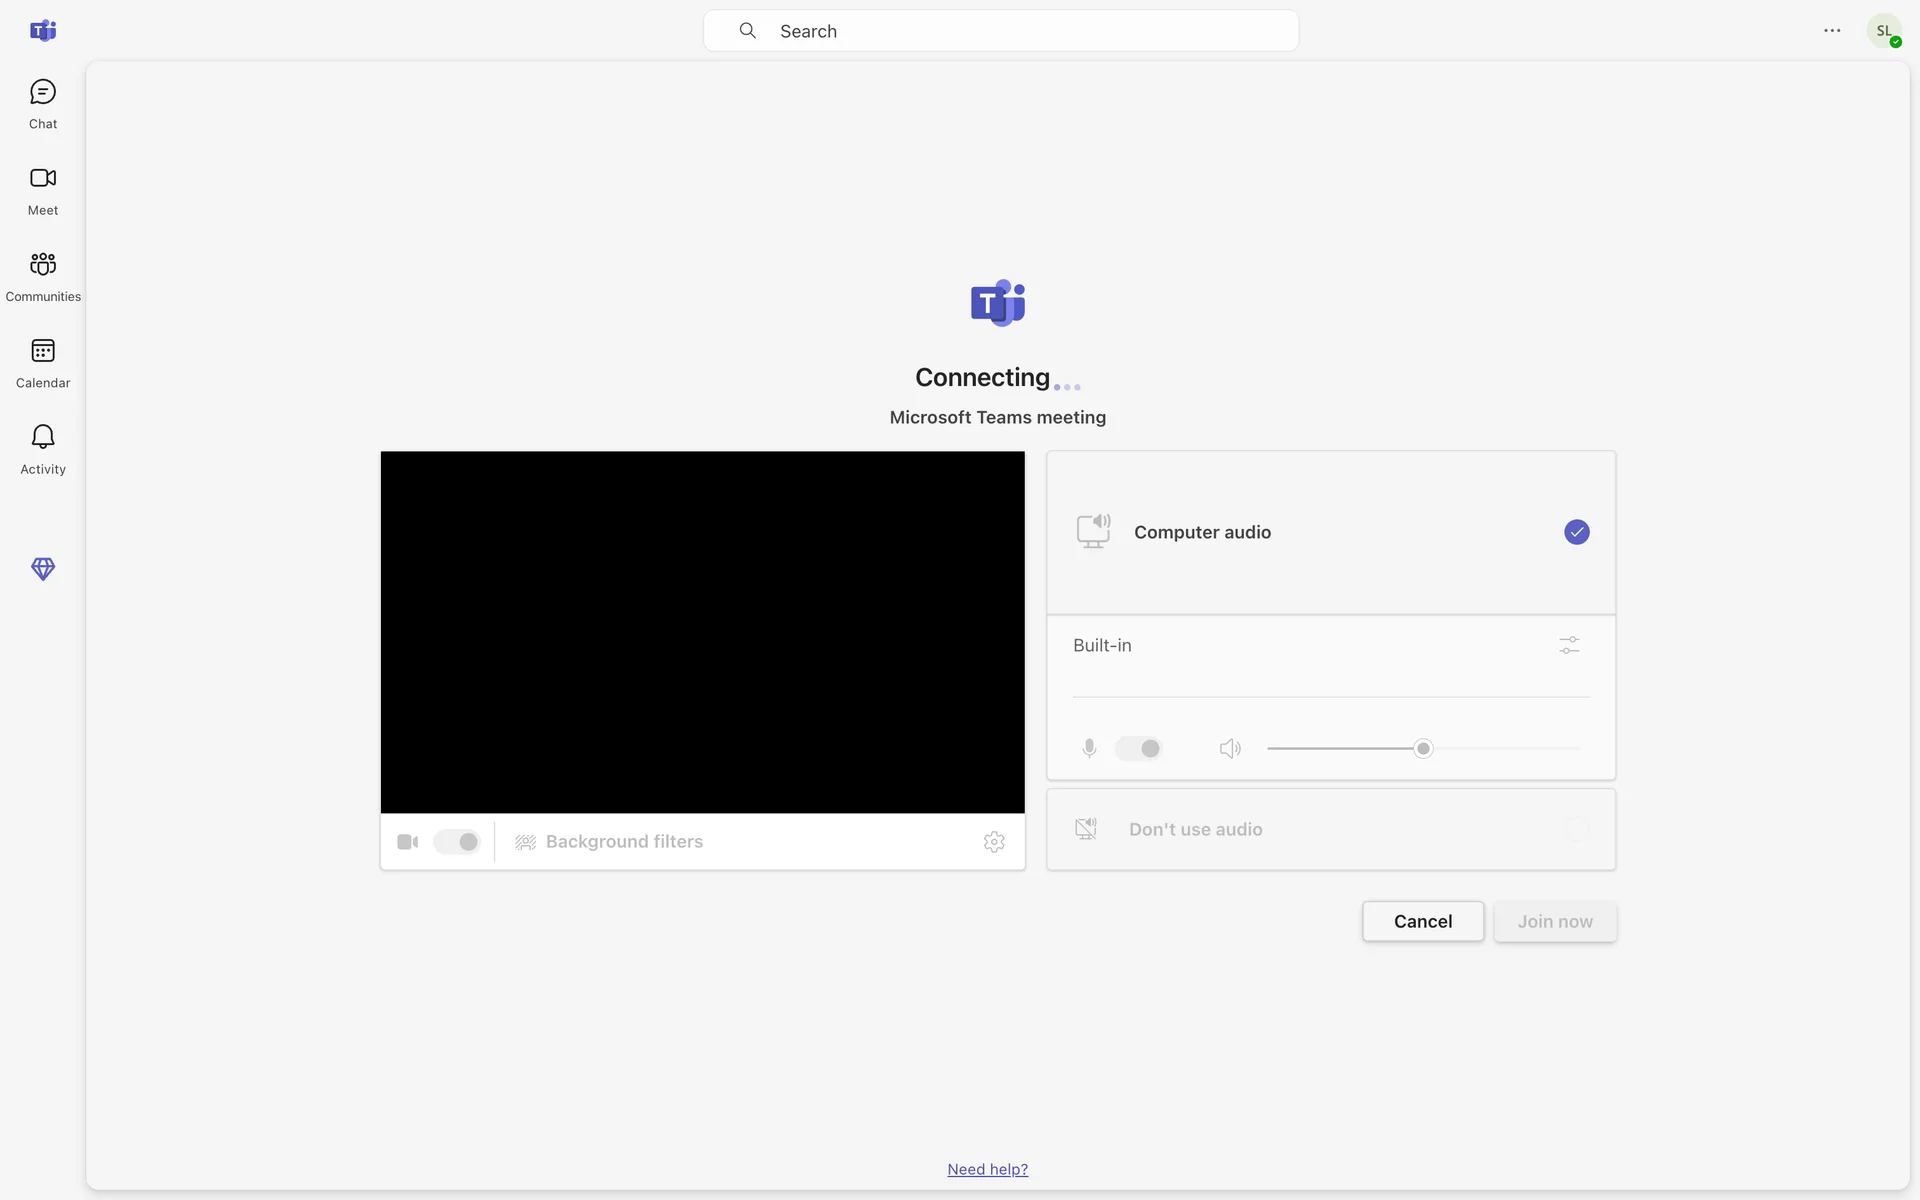
Task: Open audio device settings sliders icon
Action: coord(1569,645)
